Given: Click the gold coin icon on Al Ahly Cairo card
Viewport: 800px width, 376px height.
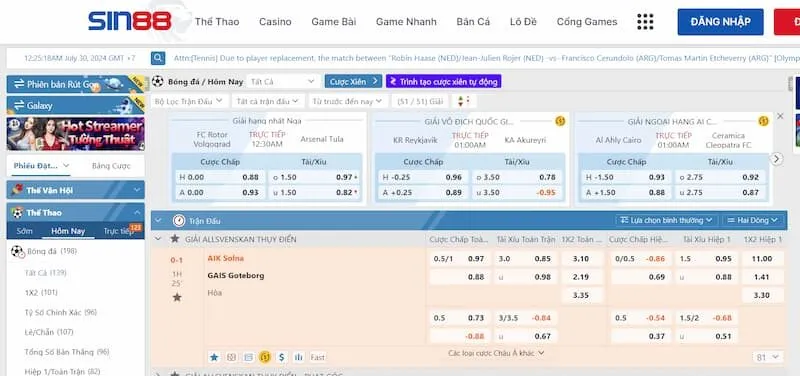Looking at the screenshot, I should pyautogui.click(x=763, y=121).
